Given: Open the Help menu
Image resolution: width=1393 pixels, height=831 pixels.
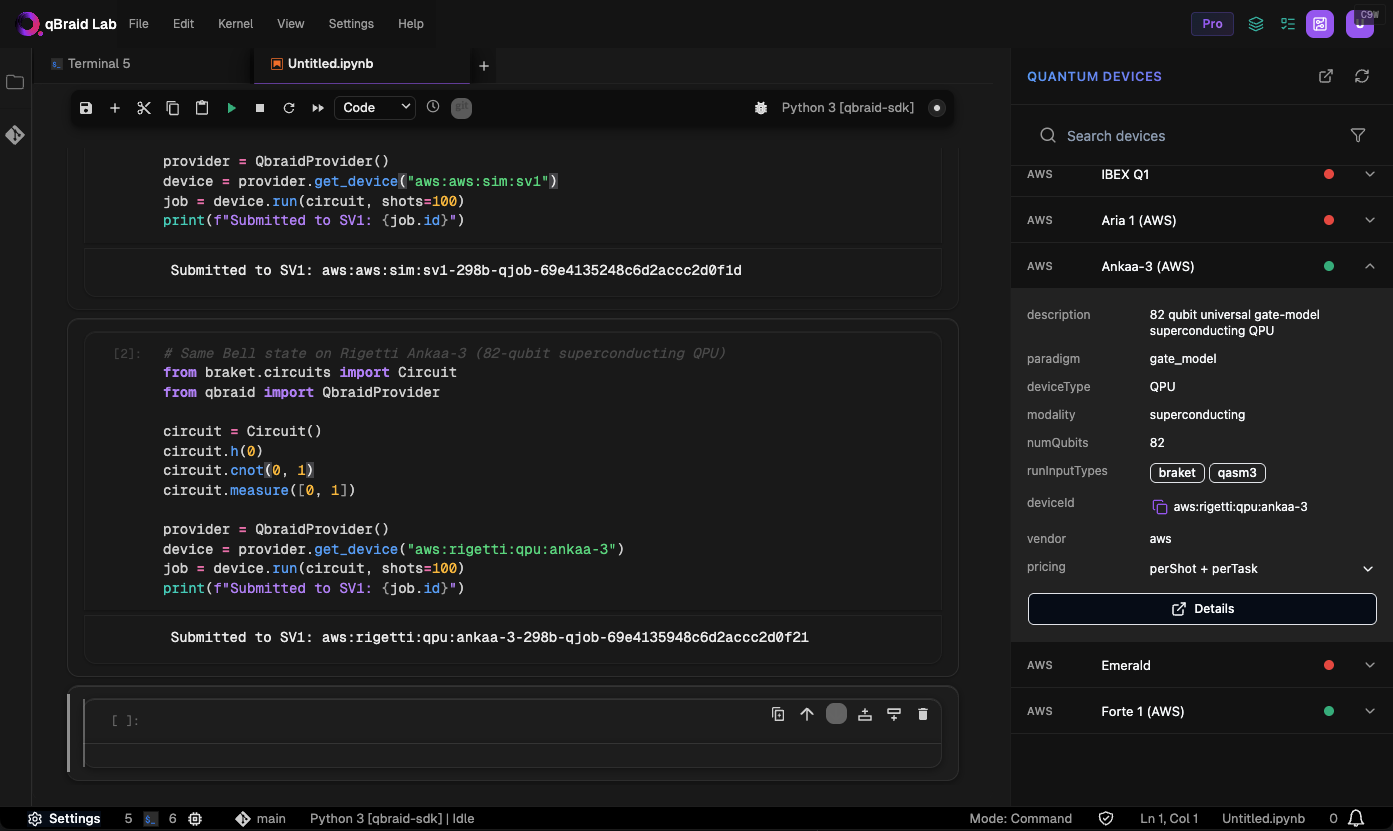Looking at the screenshot, I should tap(410, 23).
